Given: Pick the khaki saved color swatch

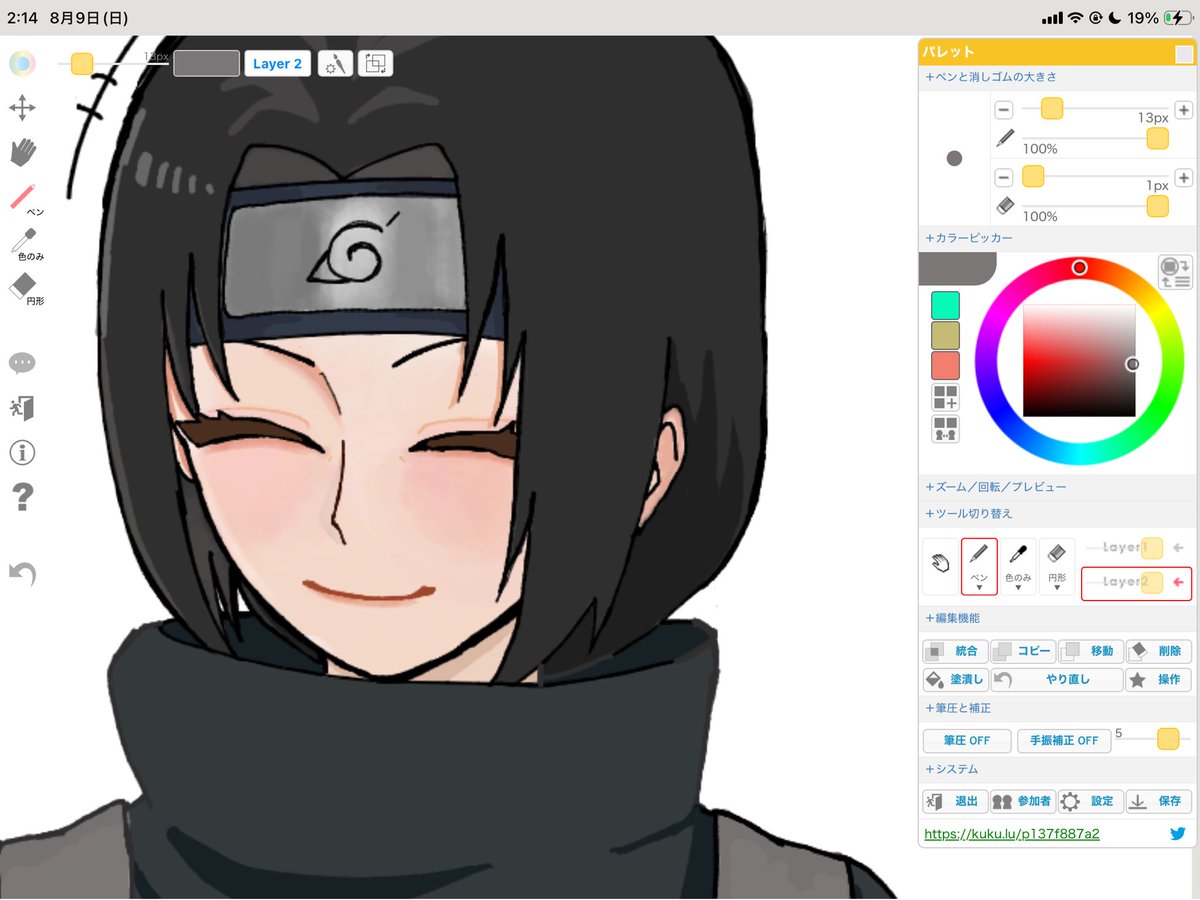Looking at the screenshot, I should (x=945, y=335).
